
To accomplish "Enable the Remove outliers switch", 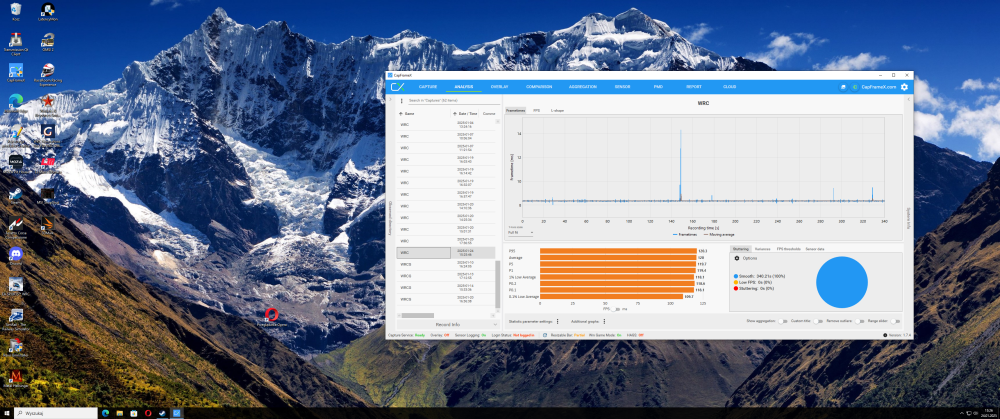I will click(860, 321).
